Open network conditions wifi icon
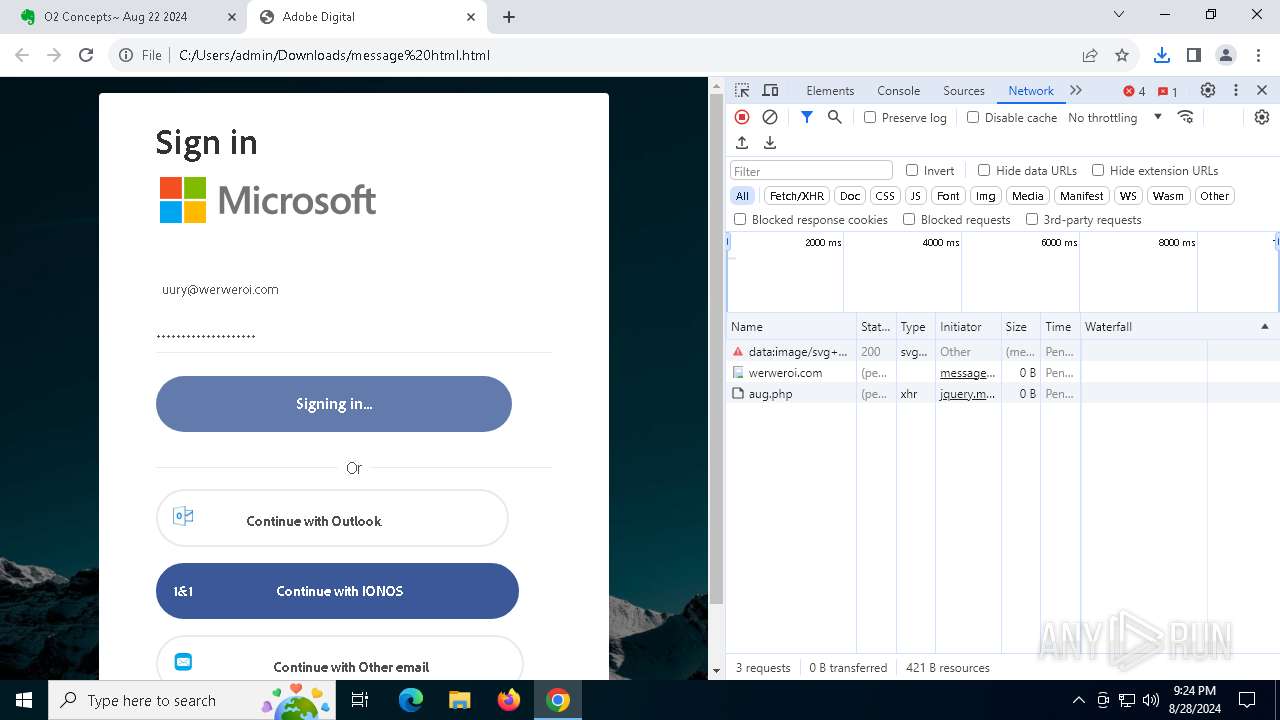This screenshot has width=1280, height=720. 1186,117
